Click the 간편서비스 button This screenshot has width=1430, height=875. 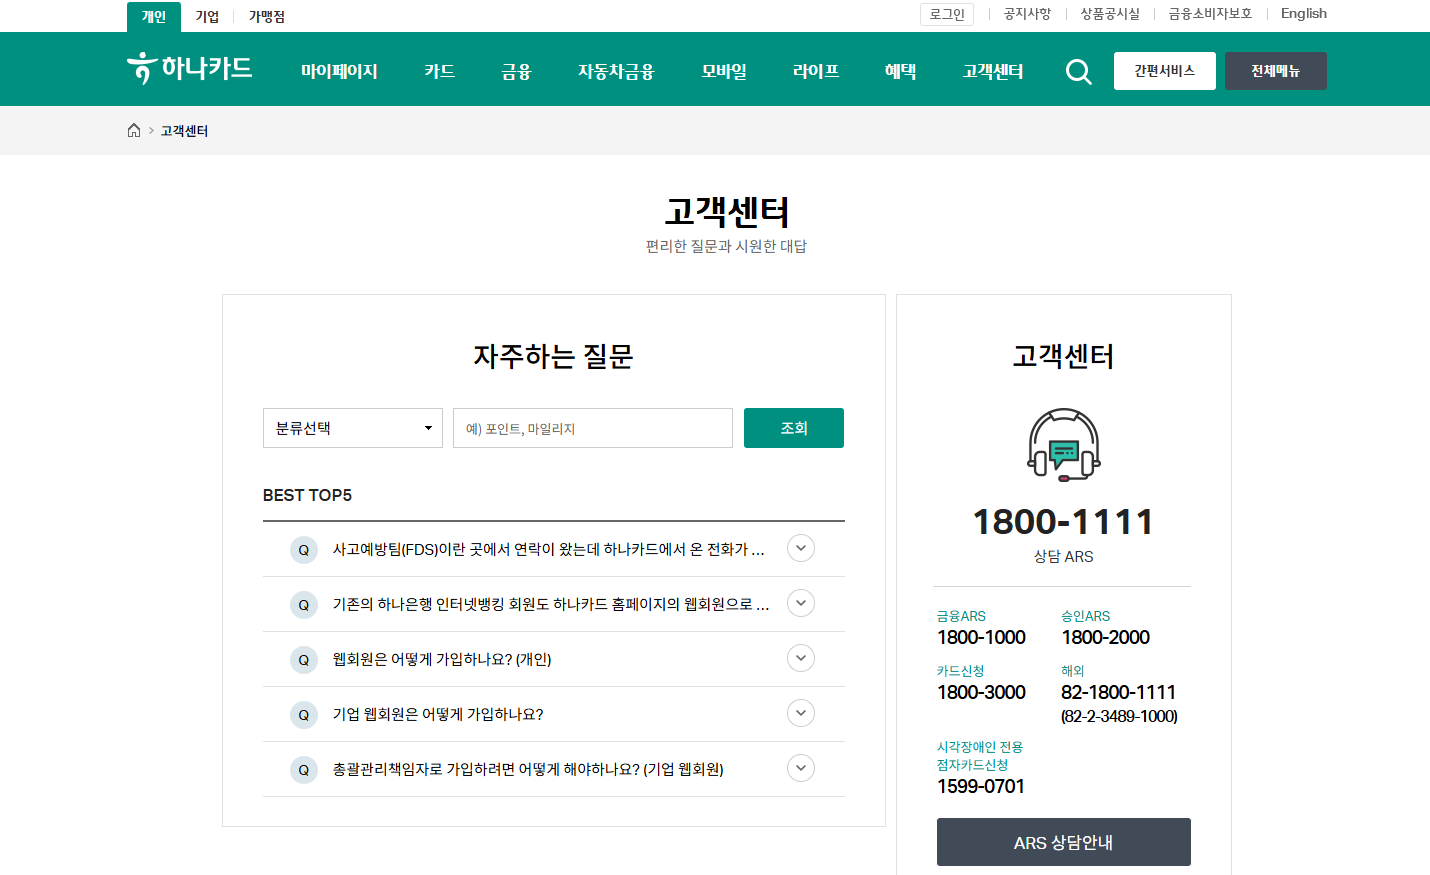click(x=1165, y=71)
